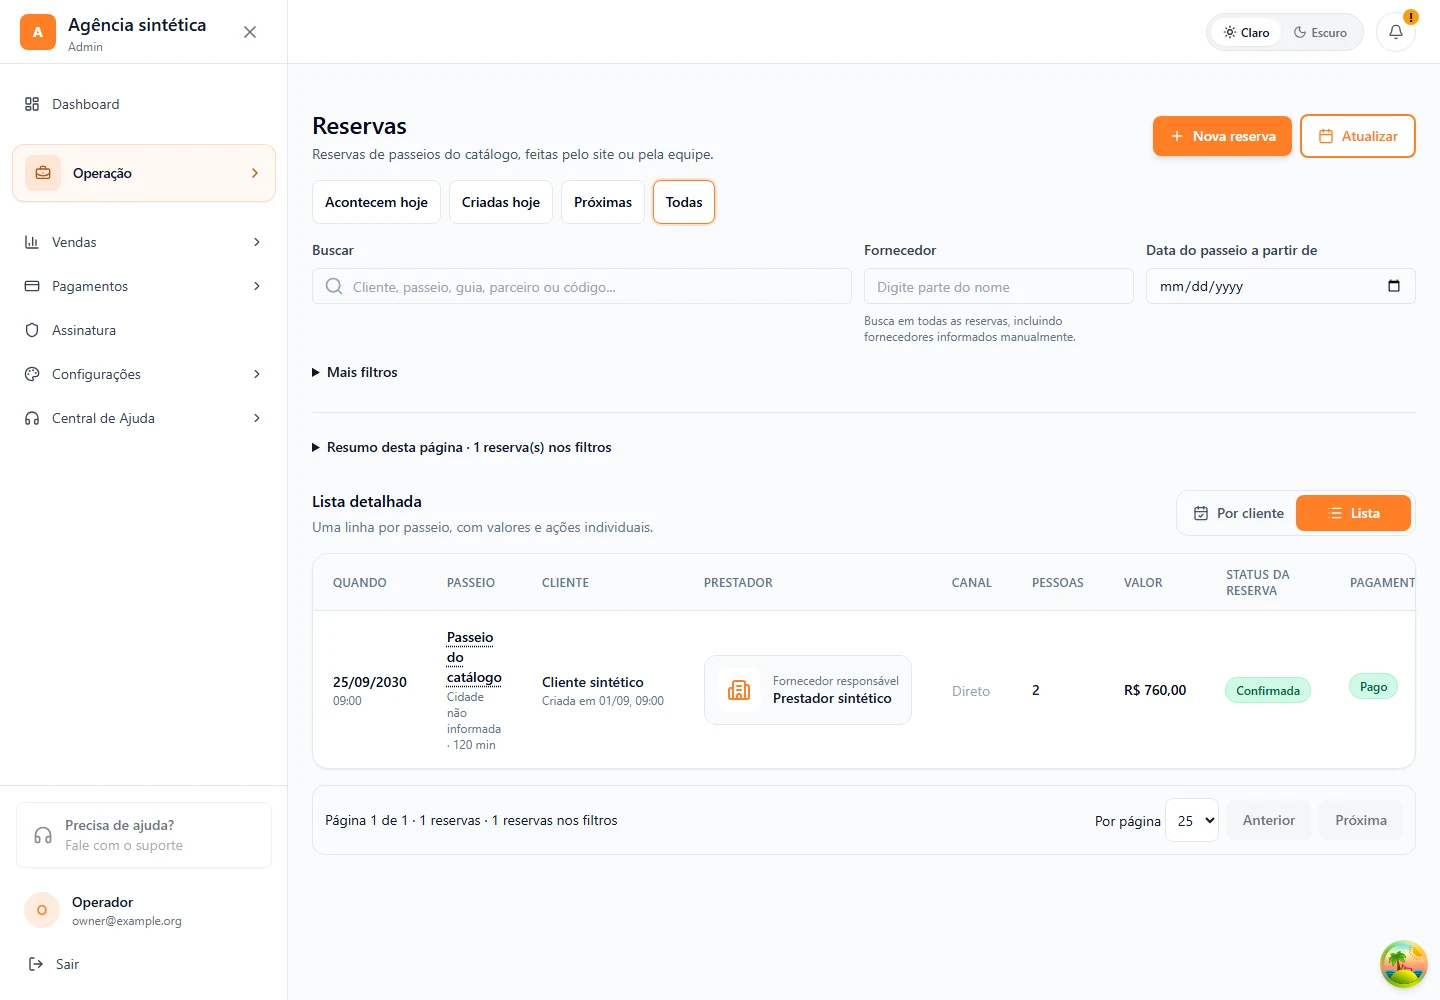The image size is (1440, 1000).
Task: Expand the Configurações submenu chevron
Action: (257, 374)
